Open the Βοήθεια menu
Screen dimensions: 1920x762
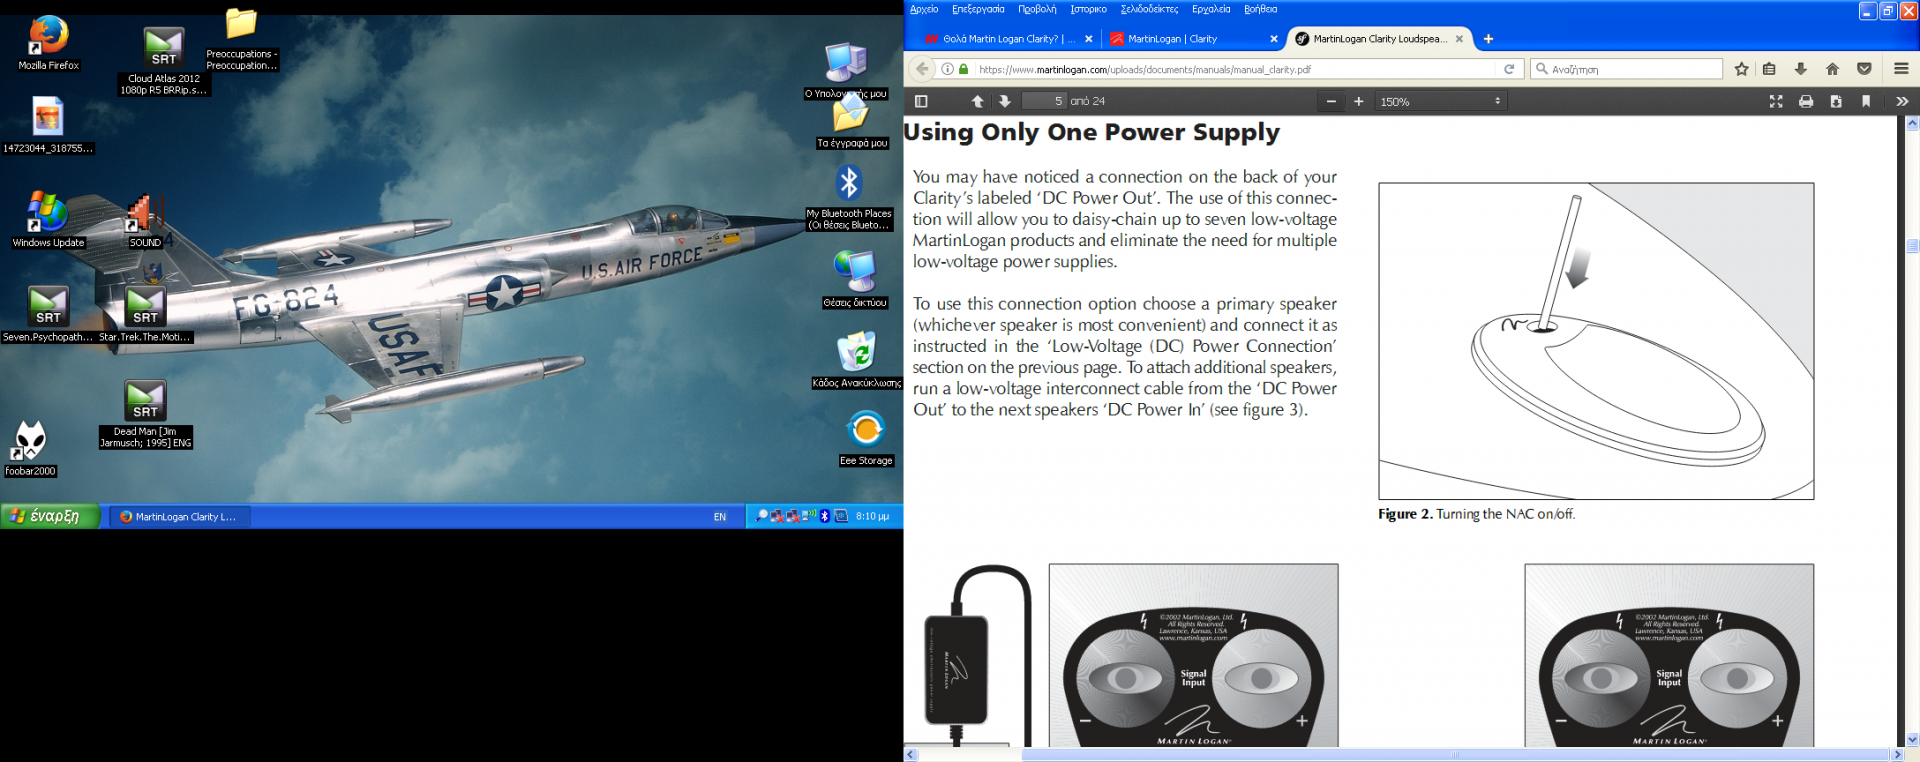[1260, 9]
